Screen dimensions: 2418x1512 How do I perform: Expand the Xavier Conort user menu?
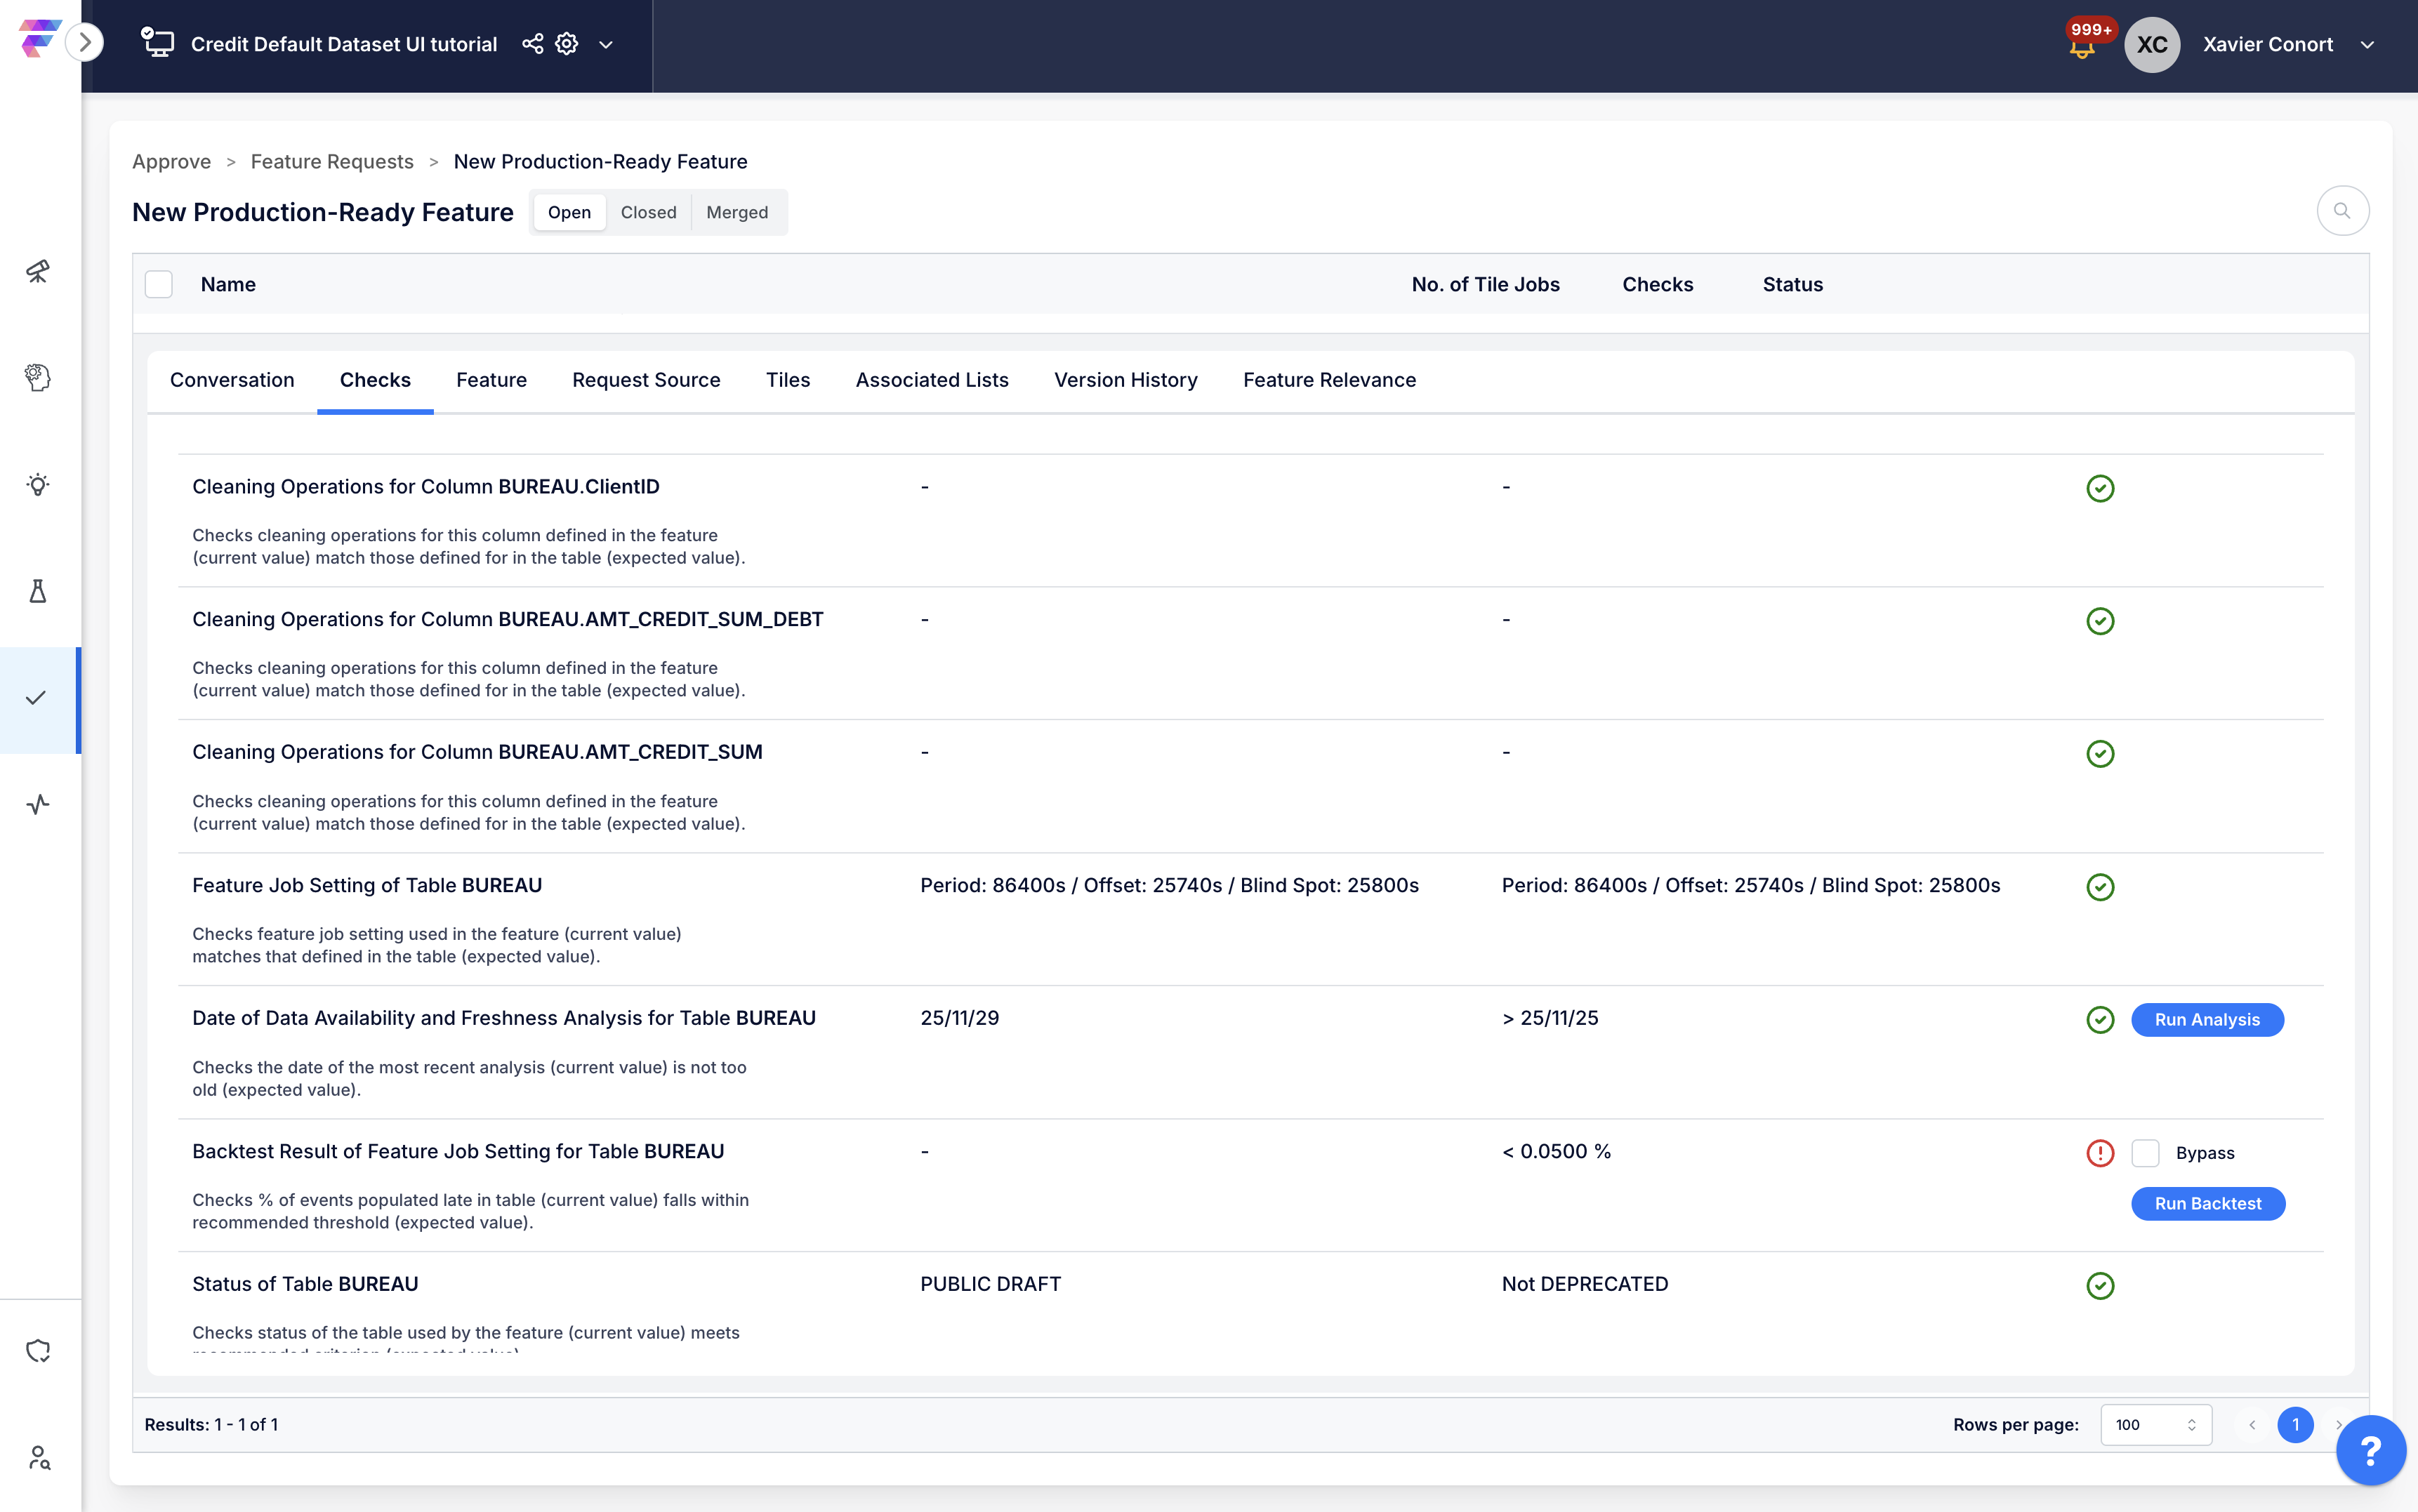pyautogui.click(x=2367, y=45)
